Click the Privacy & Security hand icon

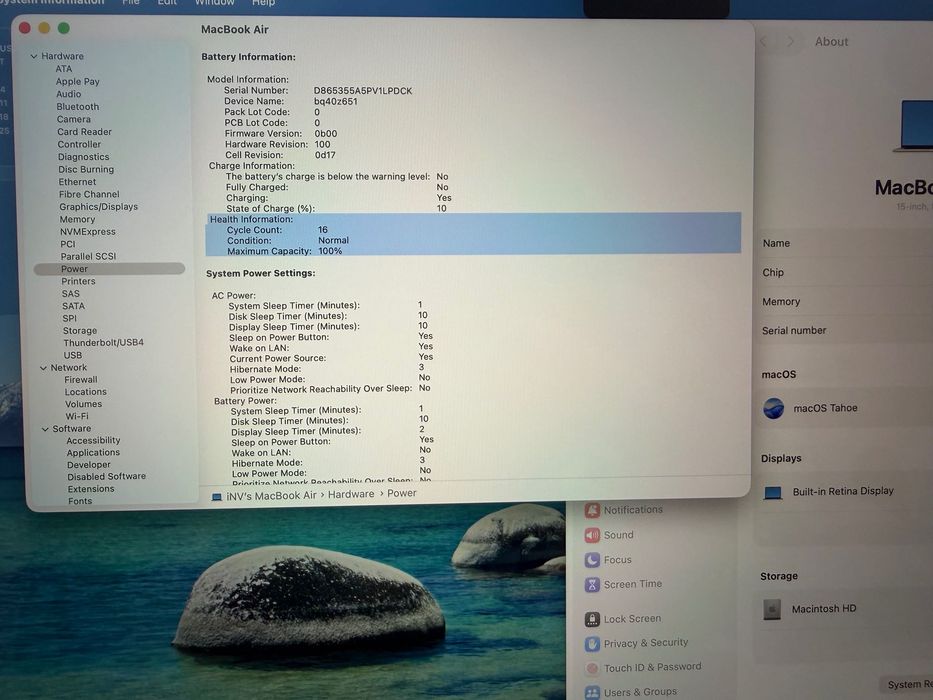[592, 643]
